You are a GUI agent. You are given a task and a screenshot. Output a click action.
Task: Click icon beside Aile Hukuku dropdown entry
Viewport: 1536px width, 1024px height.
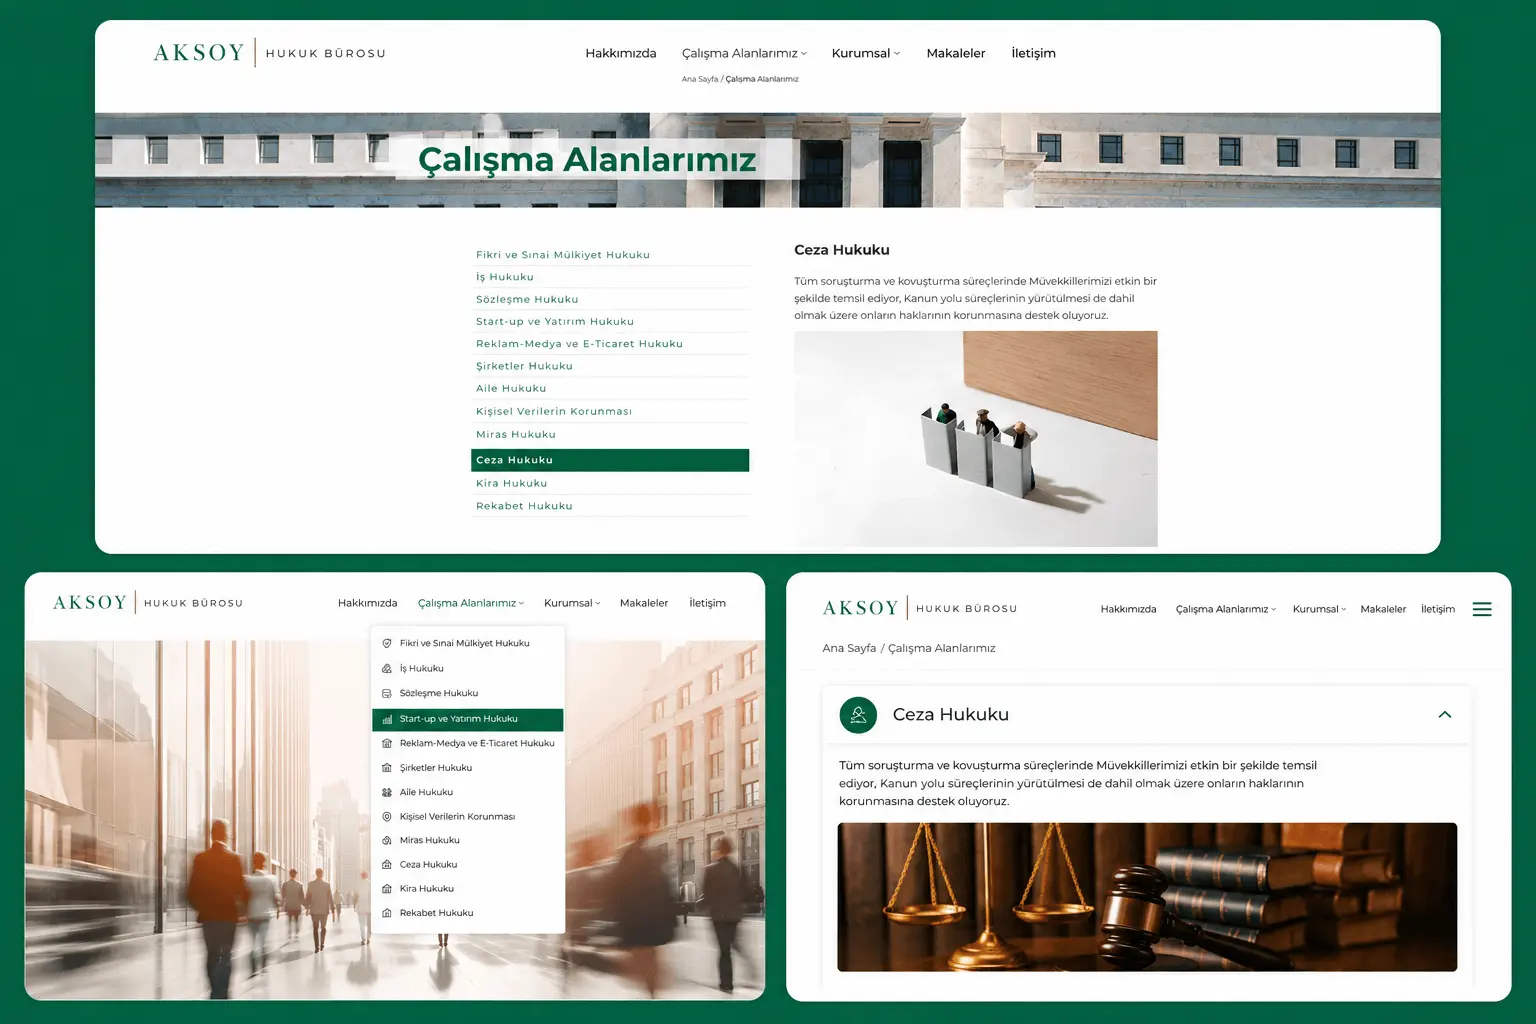[x=387, y=792]
